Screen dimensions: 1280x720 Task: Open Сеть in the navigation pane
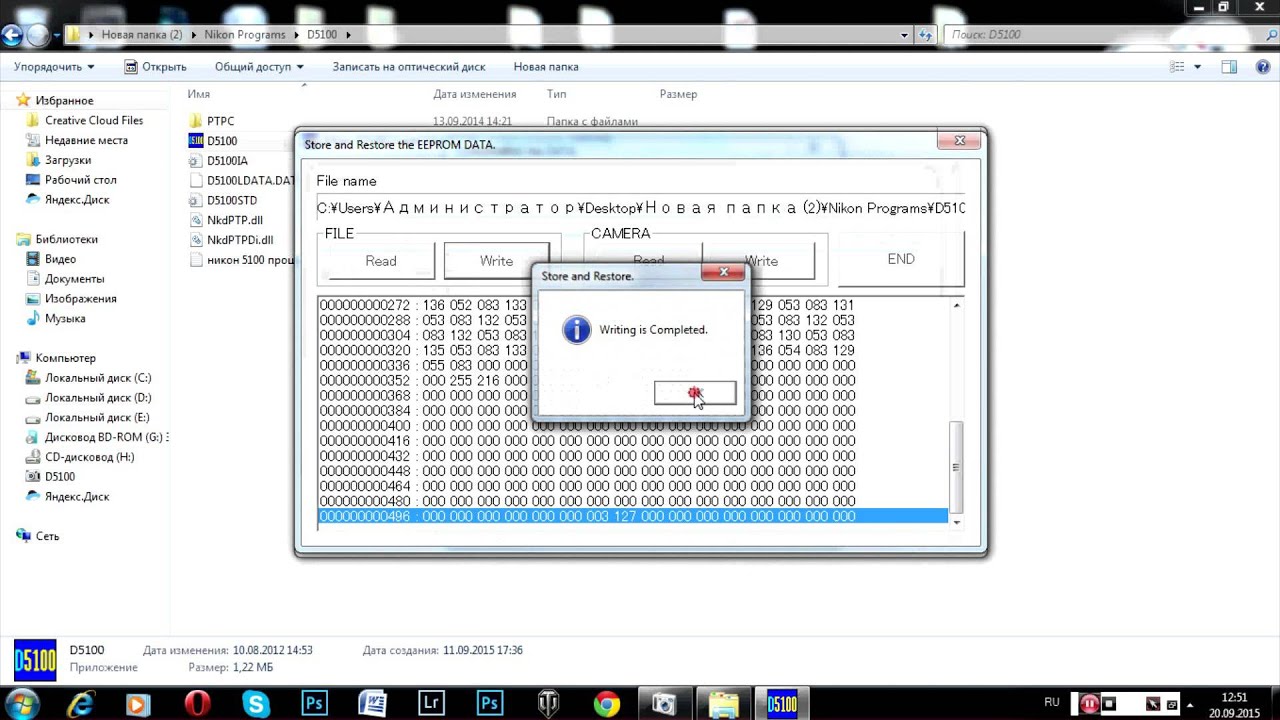[47, 536]
